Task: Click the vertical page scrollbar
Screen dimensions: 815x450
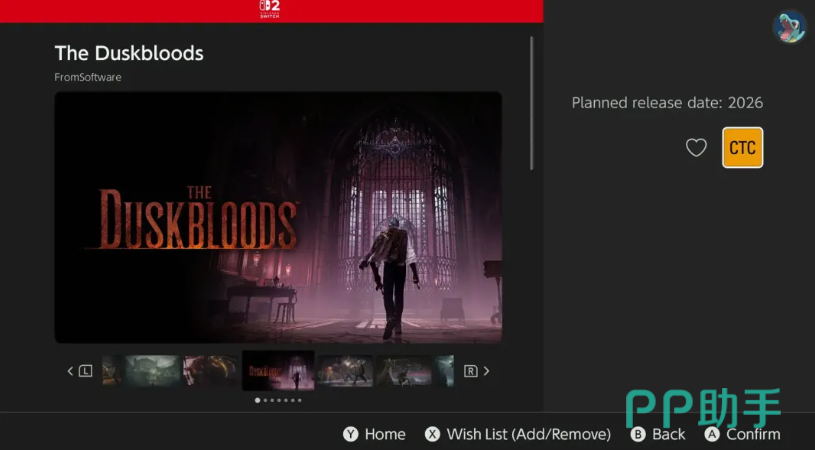Action: pyautogui.click(x=531, y=103)
